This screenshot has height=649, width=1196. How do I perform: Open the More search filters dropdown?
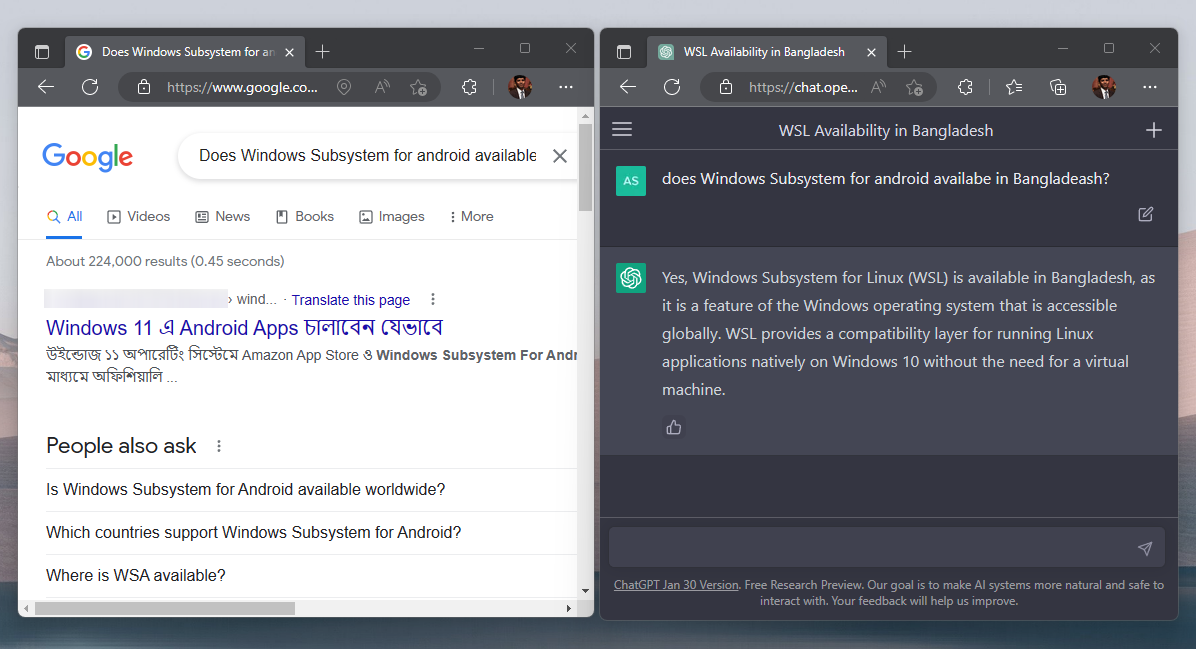[471, 217]
